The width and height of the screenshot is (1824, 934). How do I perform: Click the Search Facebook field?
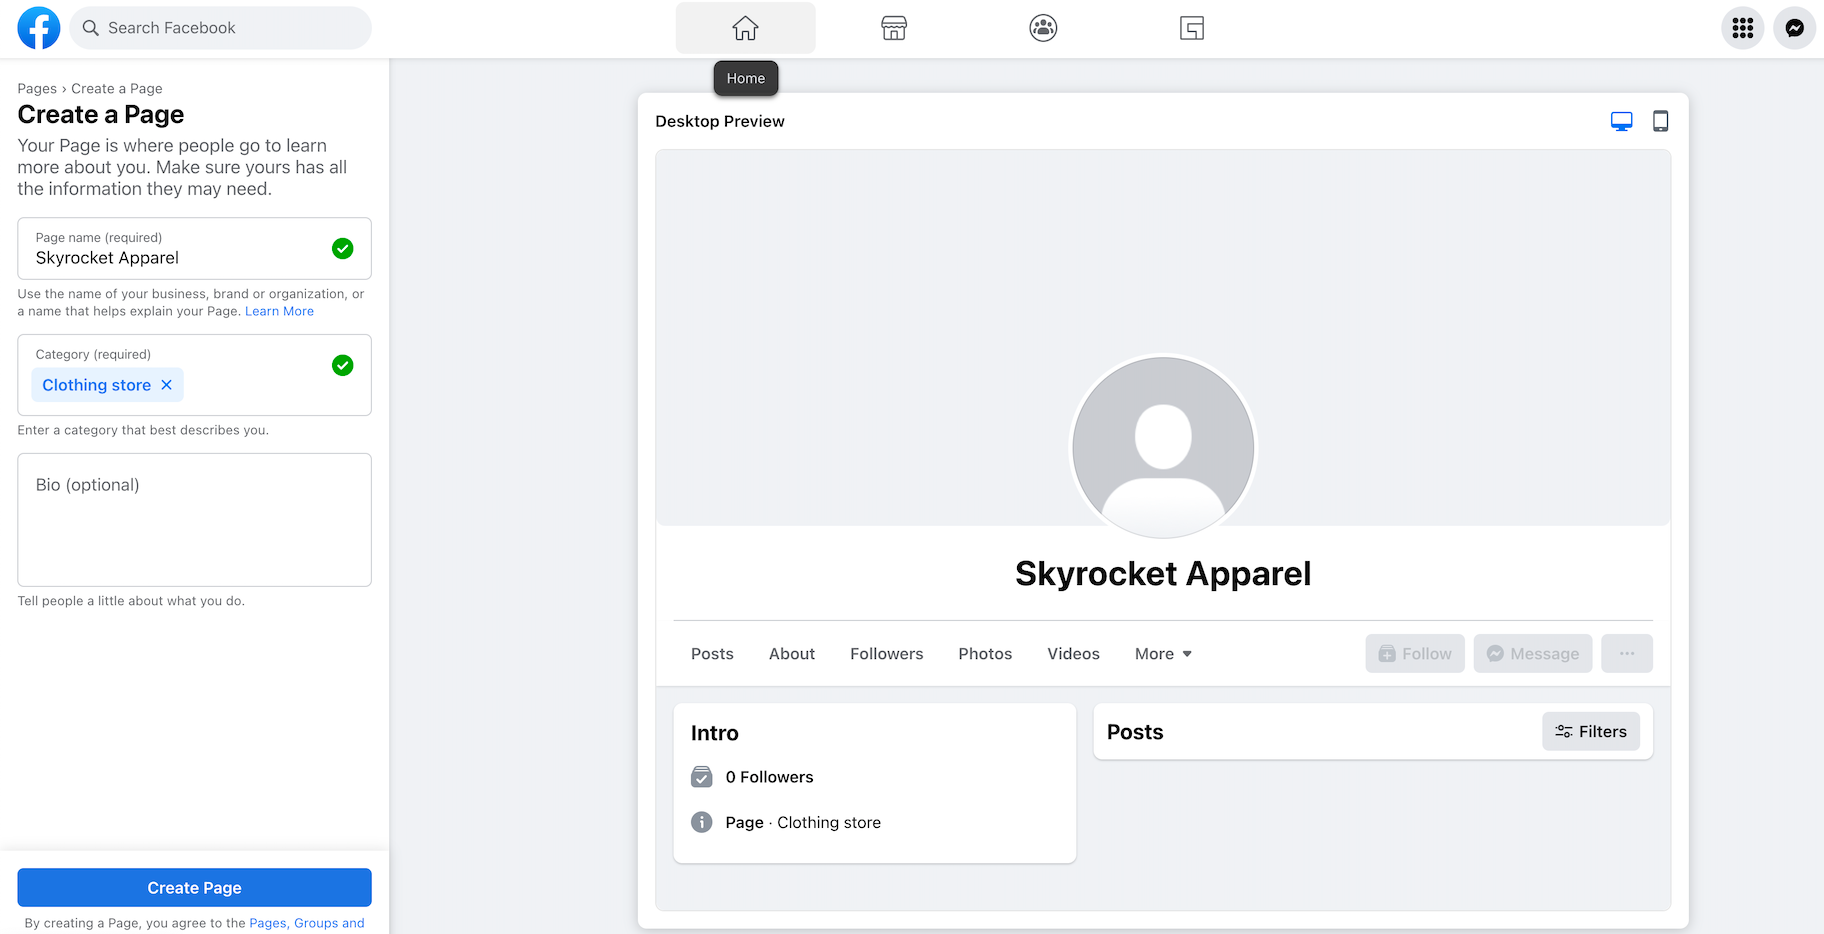coord(222,28)
